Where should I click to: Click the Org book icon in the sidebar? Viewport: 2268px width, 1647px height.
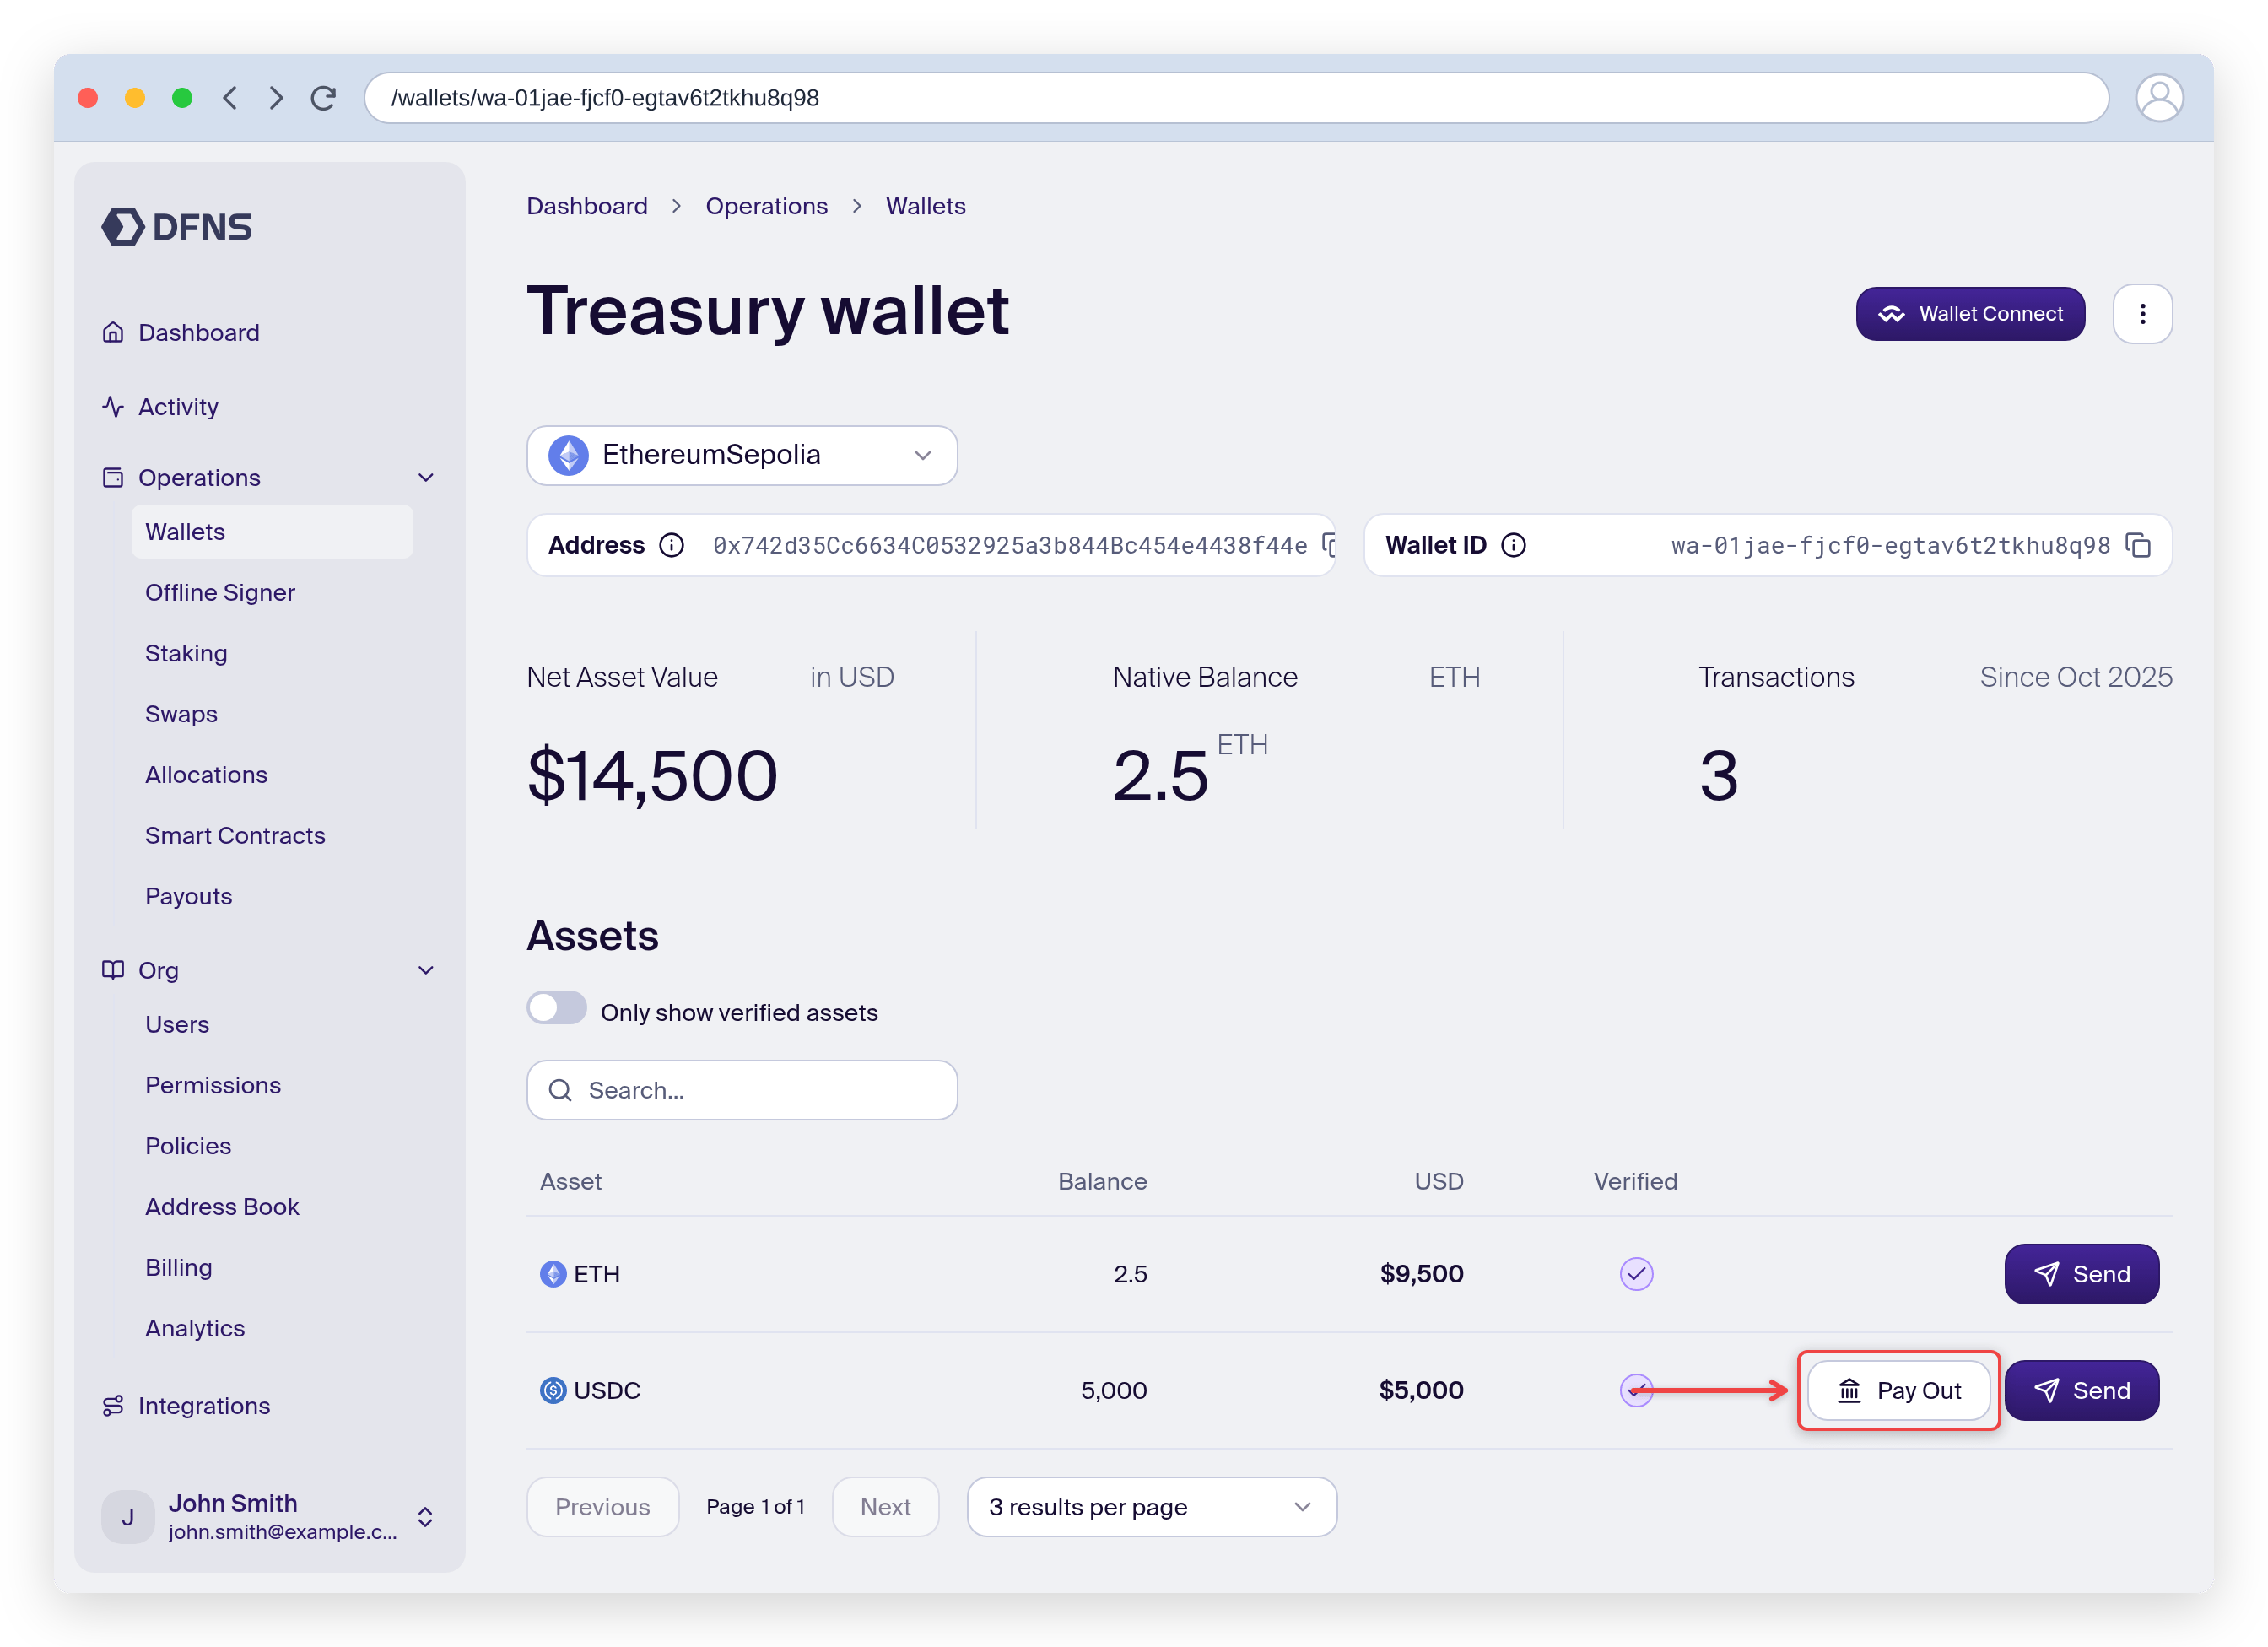click(x=113, y=970)
